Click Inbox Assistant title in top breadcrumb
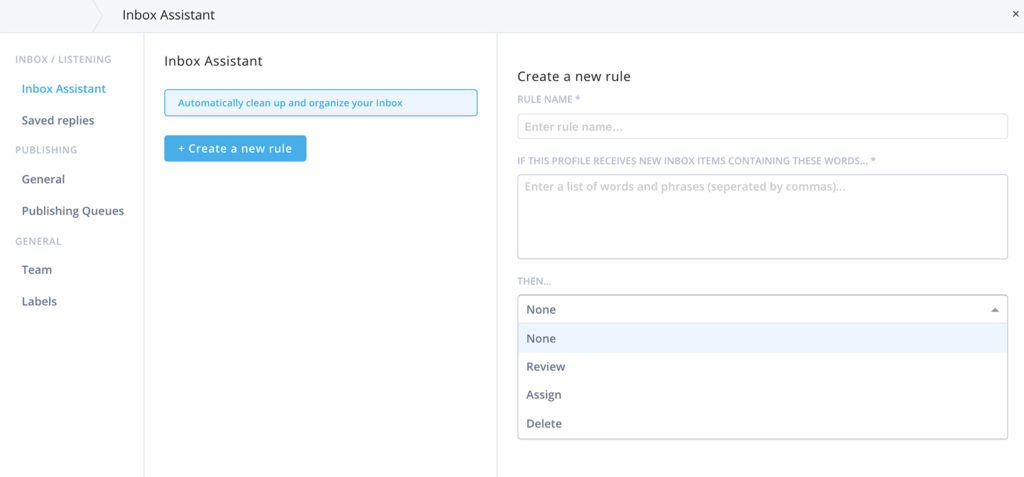The height and width of the screenshot is (477, 1024). click(x=168, y=15)
